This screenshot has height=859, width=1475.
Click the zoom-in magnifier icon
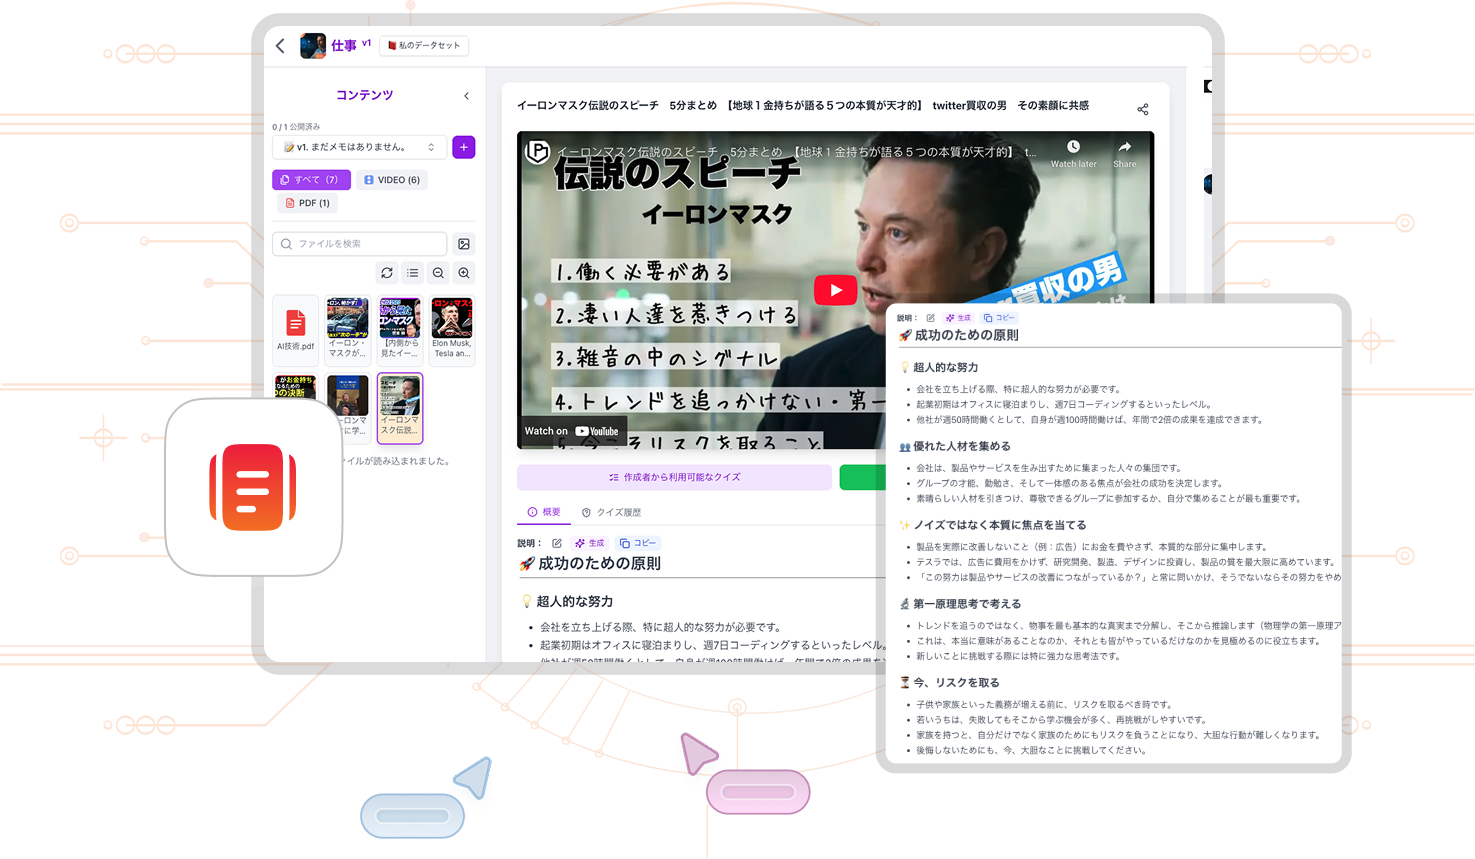click(463, 272)
